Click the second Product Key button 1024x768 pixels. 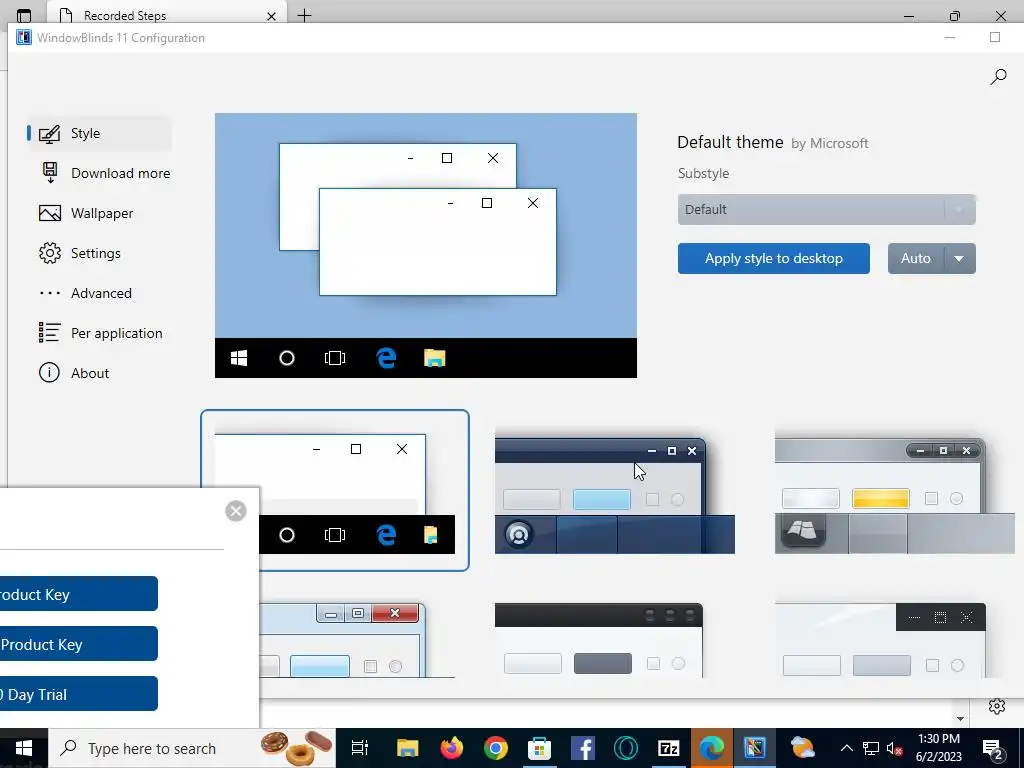click(78, 644)
